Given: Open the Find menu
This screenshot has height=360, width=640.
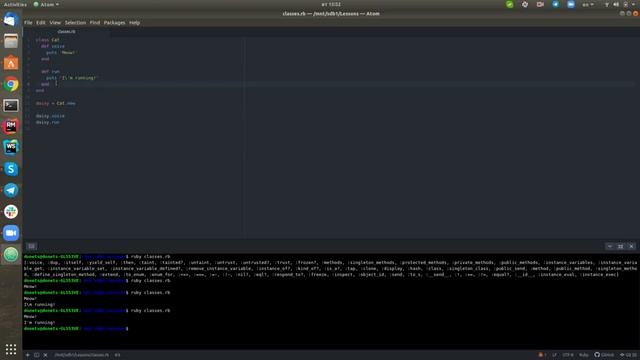Looking at the screenshot, I should (x=95, y=23).
